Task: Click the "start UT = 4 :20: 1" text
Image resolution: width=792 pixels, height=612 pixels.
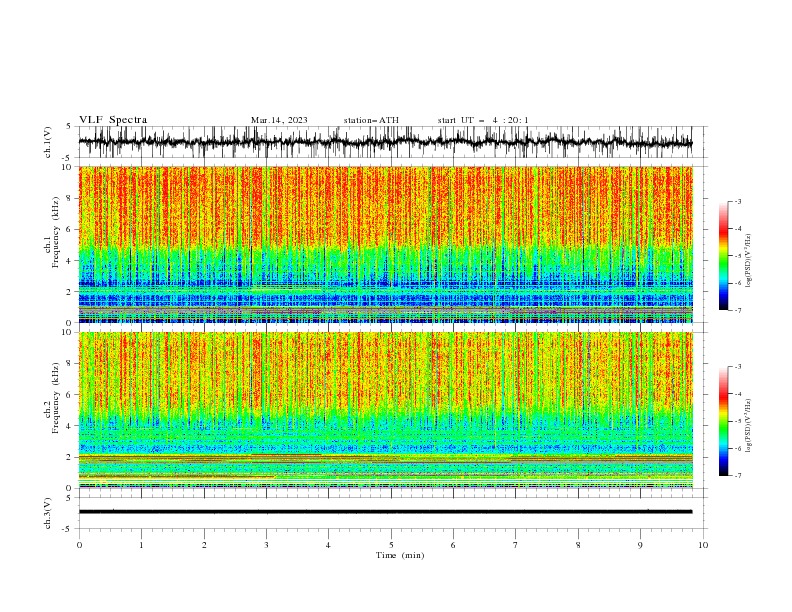Action: [x=483, y=120]
